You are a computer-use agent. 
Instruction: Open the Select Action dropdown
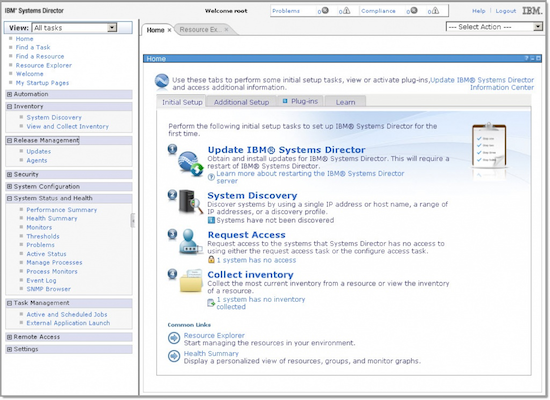click(x=538, y=27)
